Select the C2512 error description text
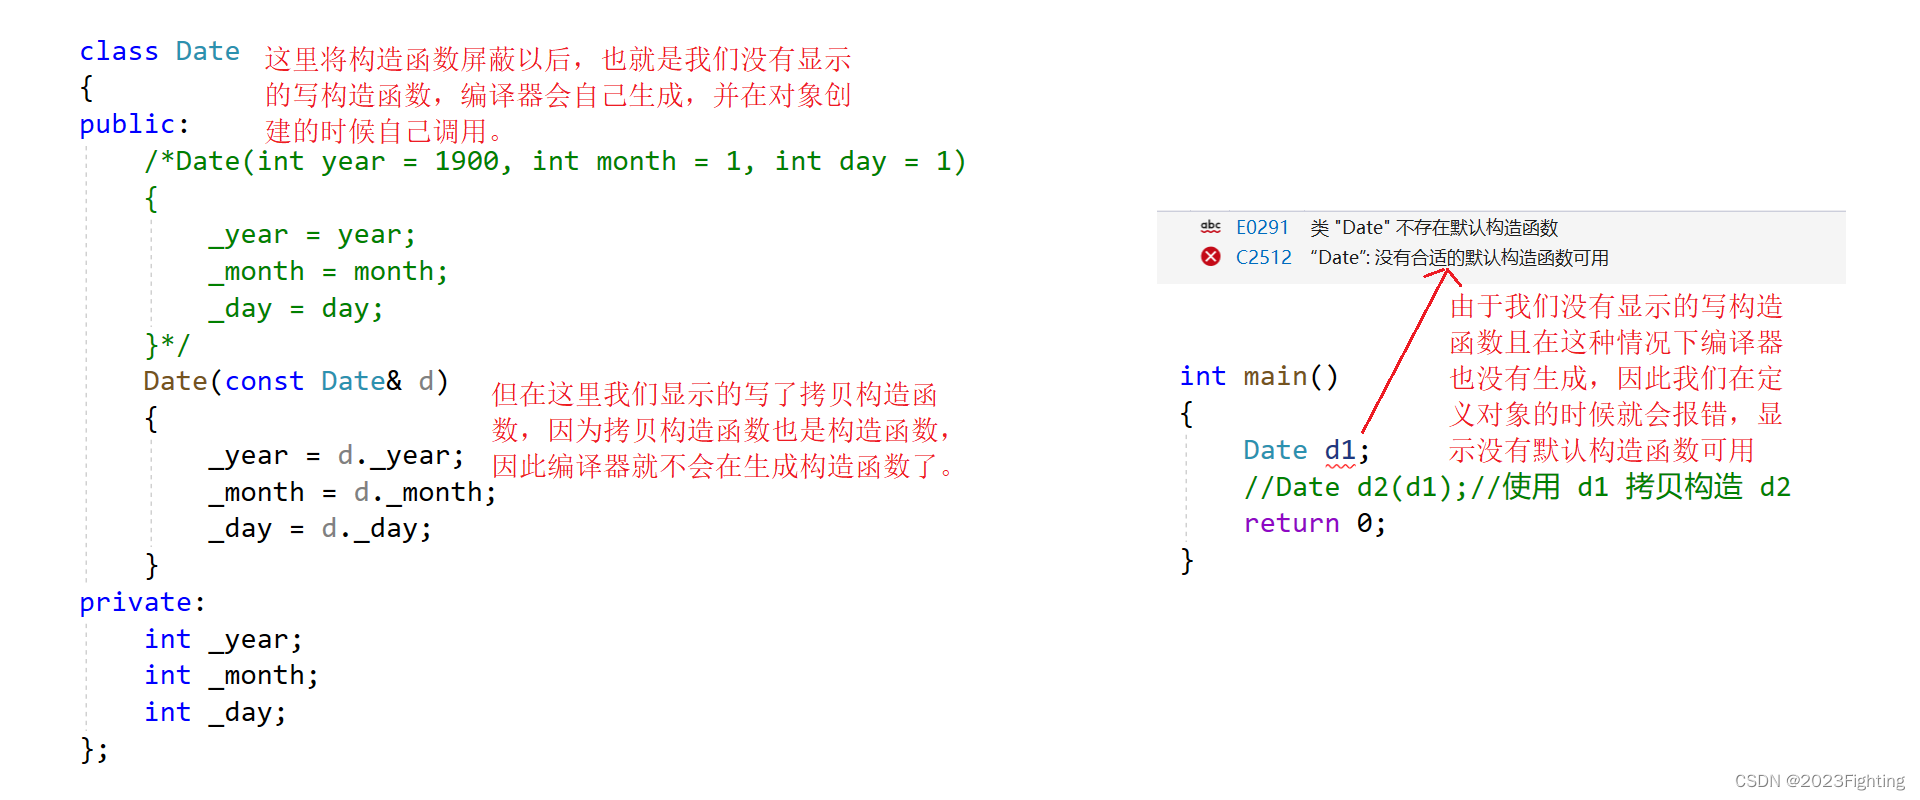Screen dimensions: 1920x800 point(1459,258)
